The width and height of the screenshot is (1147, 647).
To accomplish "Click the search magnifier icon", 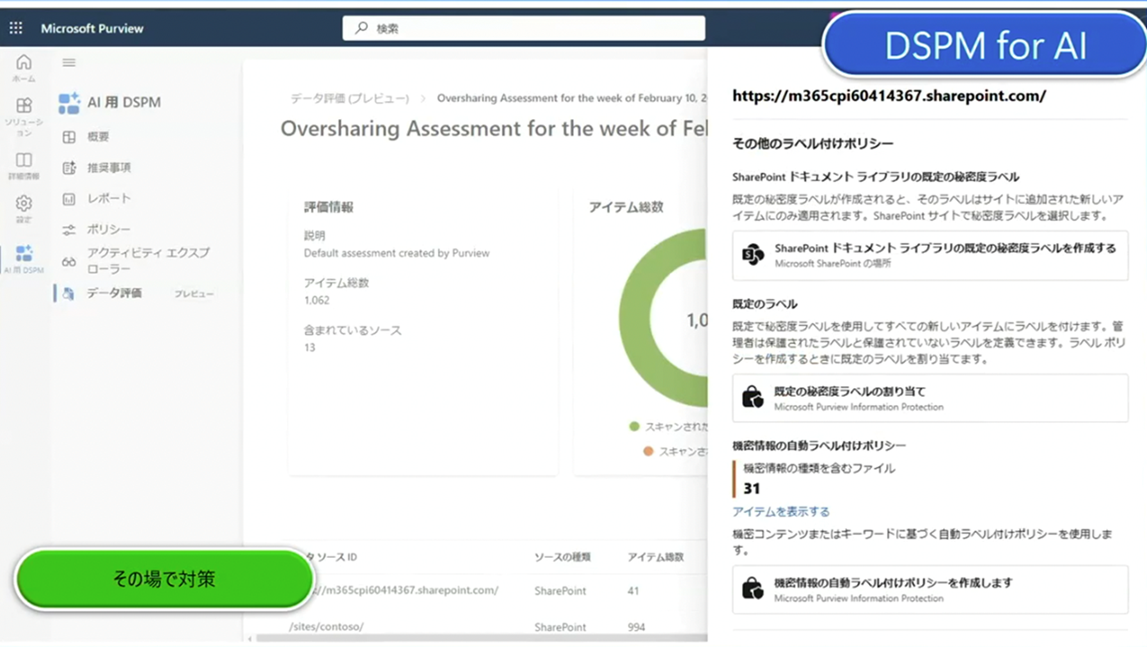I will point(361,28).
